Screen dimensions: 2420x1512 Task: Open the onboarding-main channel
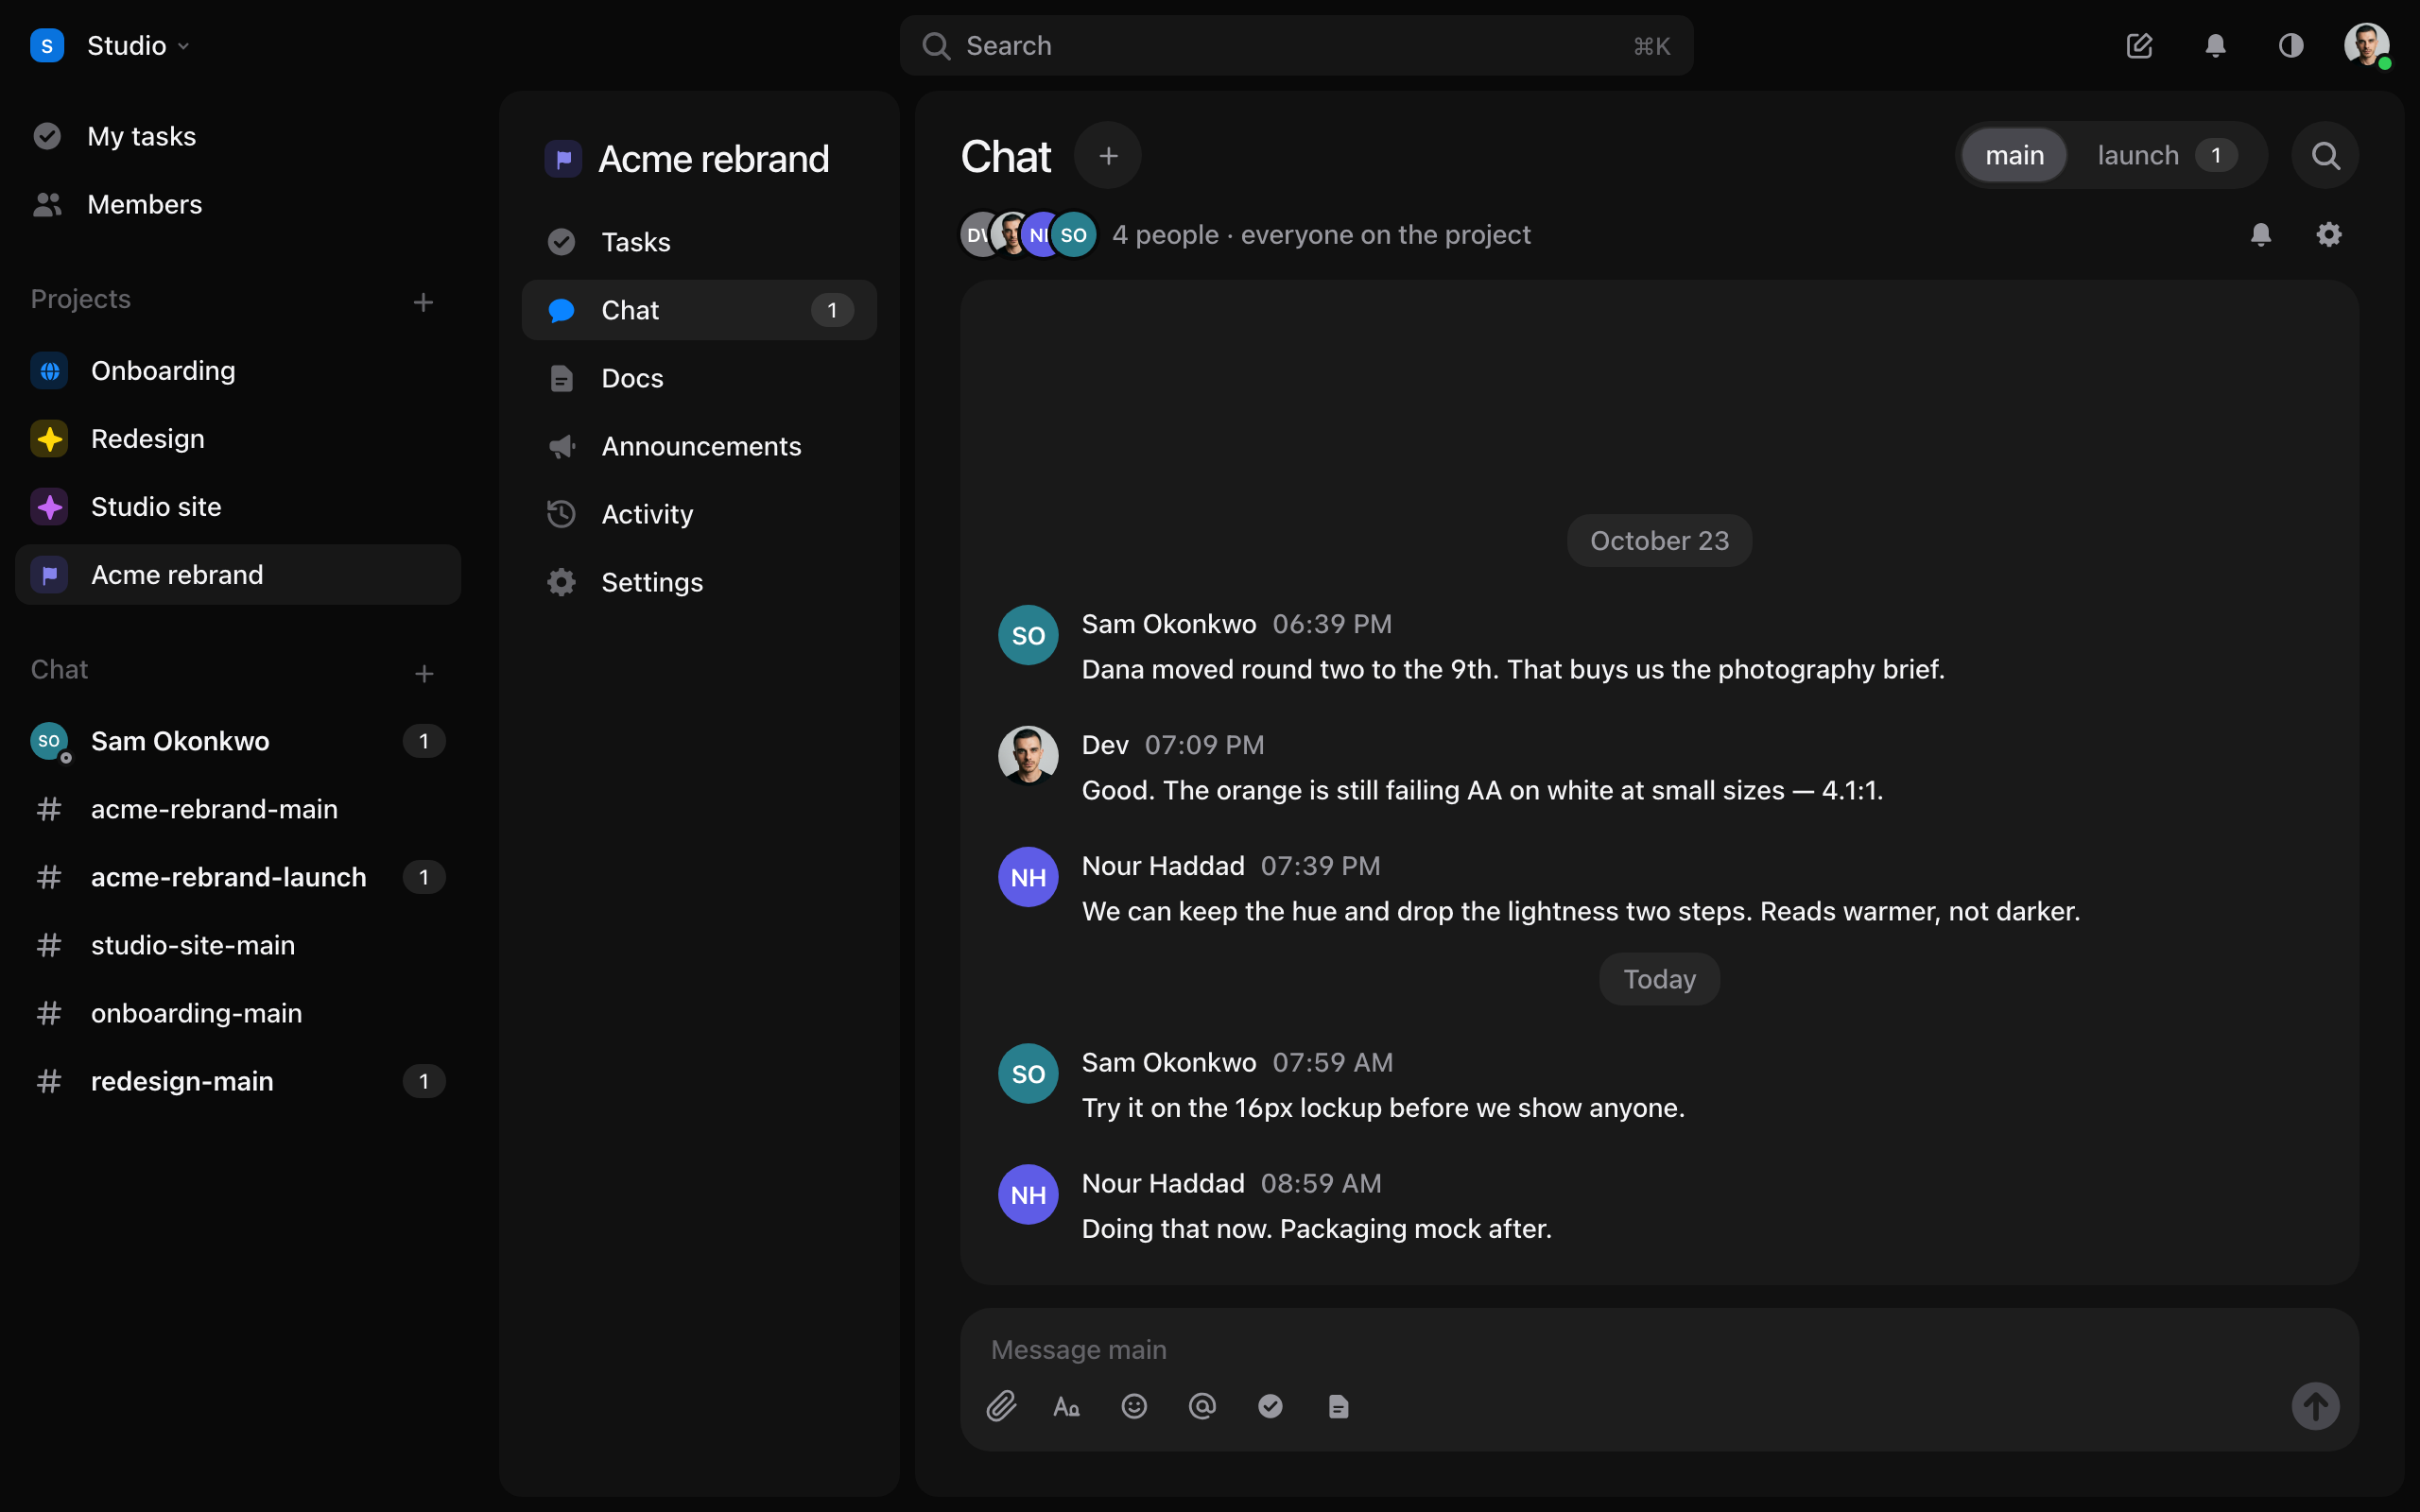pyautogui.click(x=238, y=1013)
